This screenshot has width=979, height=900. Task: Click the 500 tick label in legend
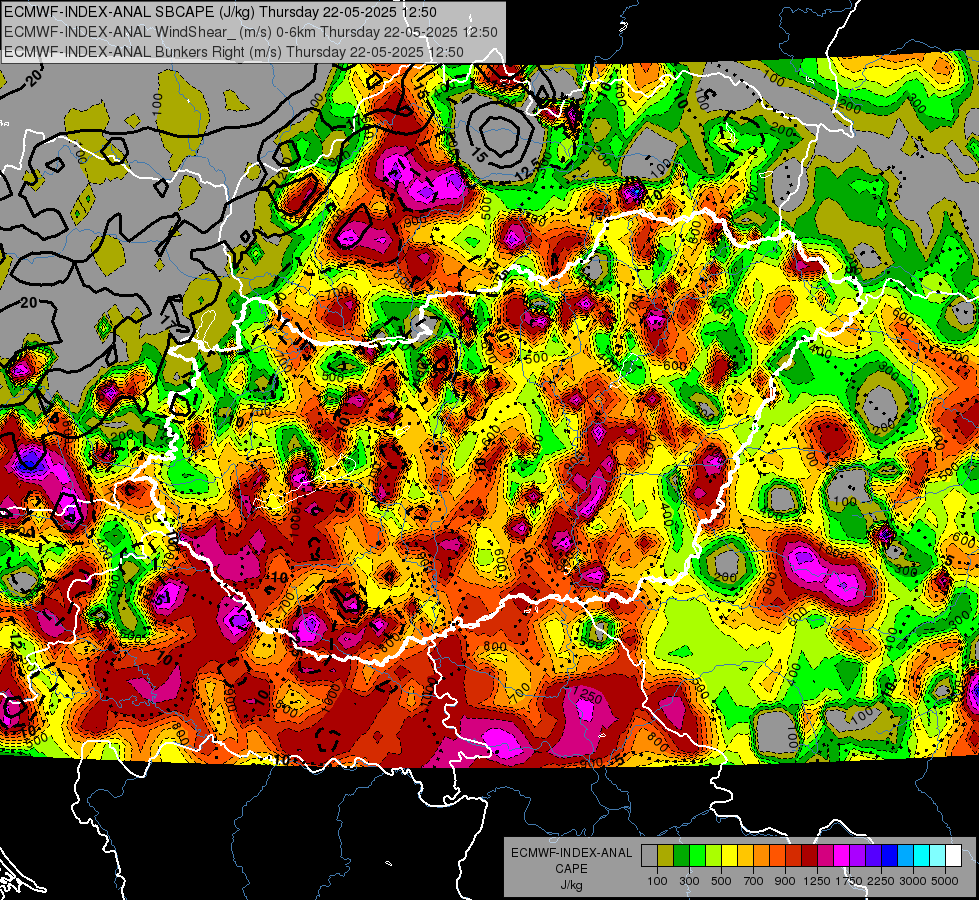point(721,881)
